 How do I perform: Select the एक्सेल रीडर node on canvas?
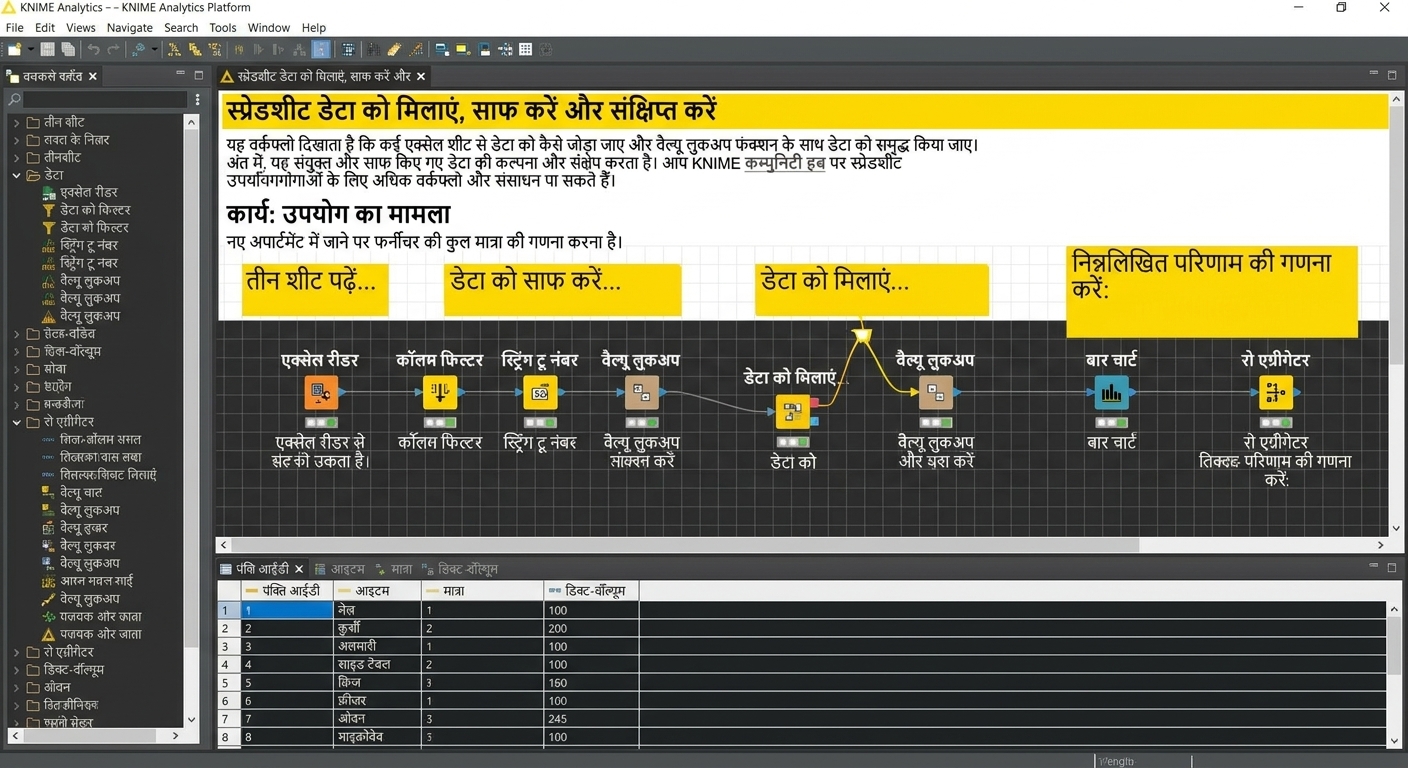tap(321, 393)
